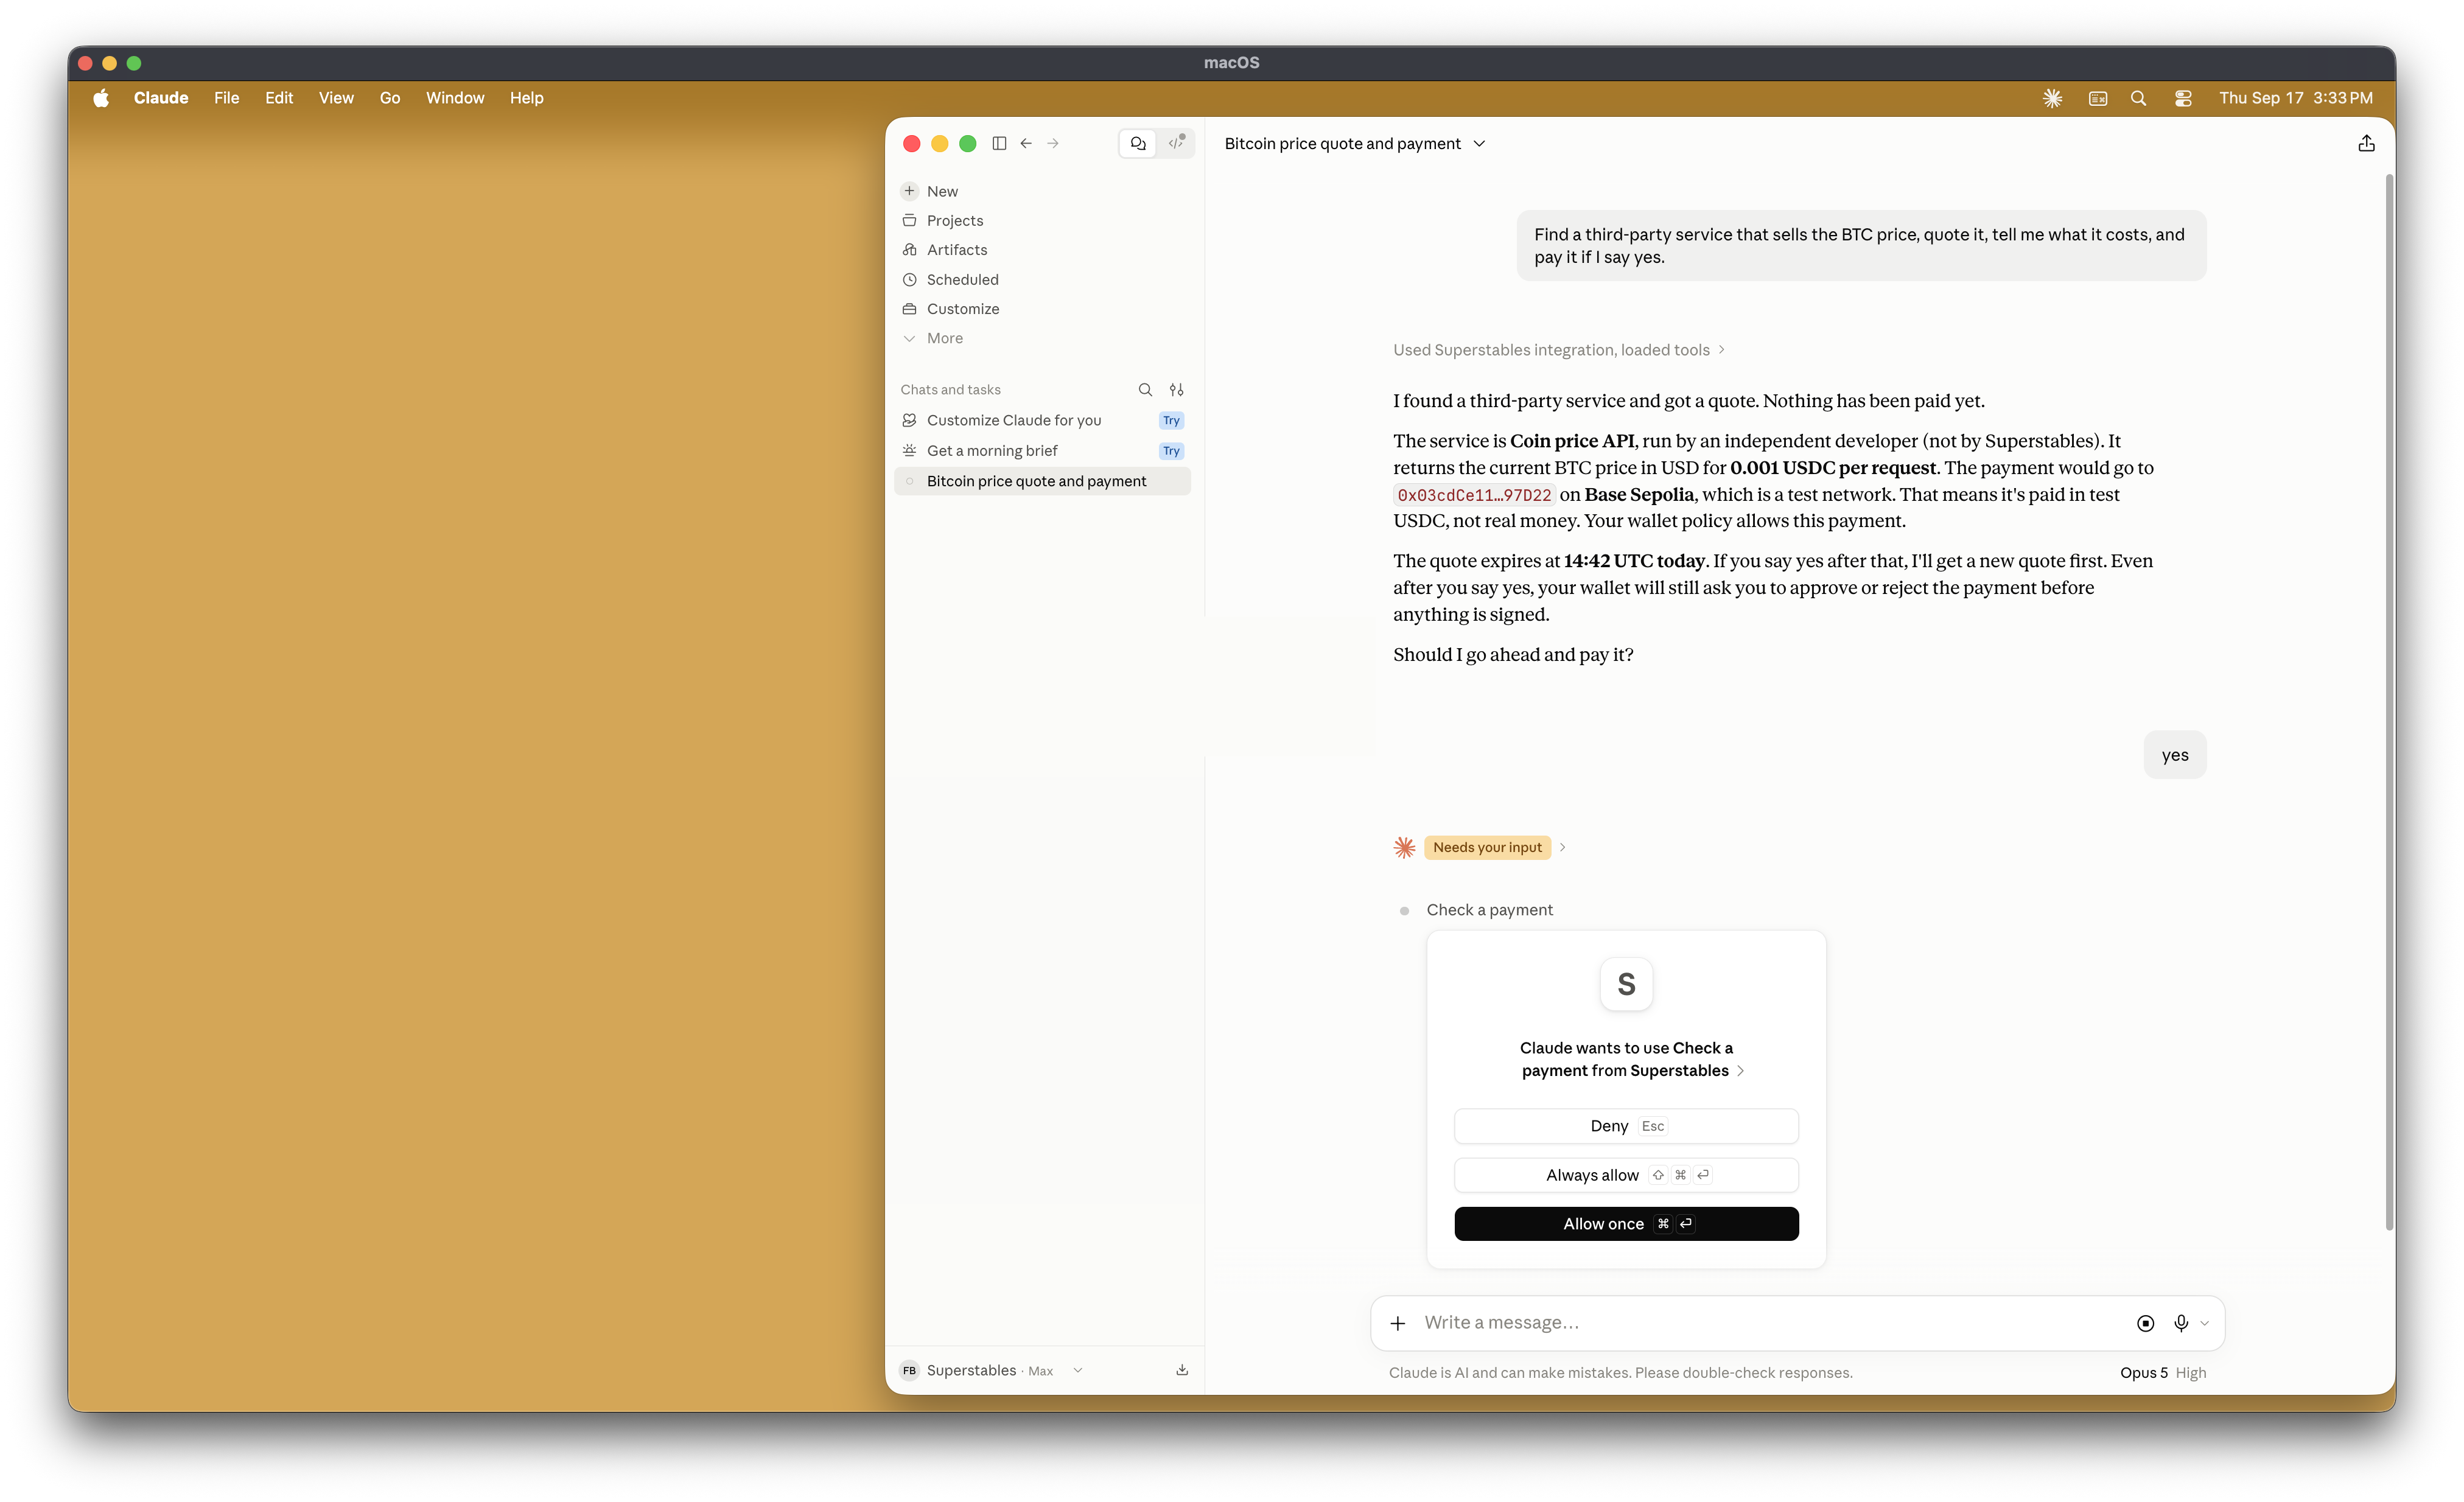2464x1502 pixels.
Task: Open Control Center in menu bar
Action: [x=2183, y=97]
